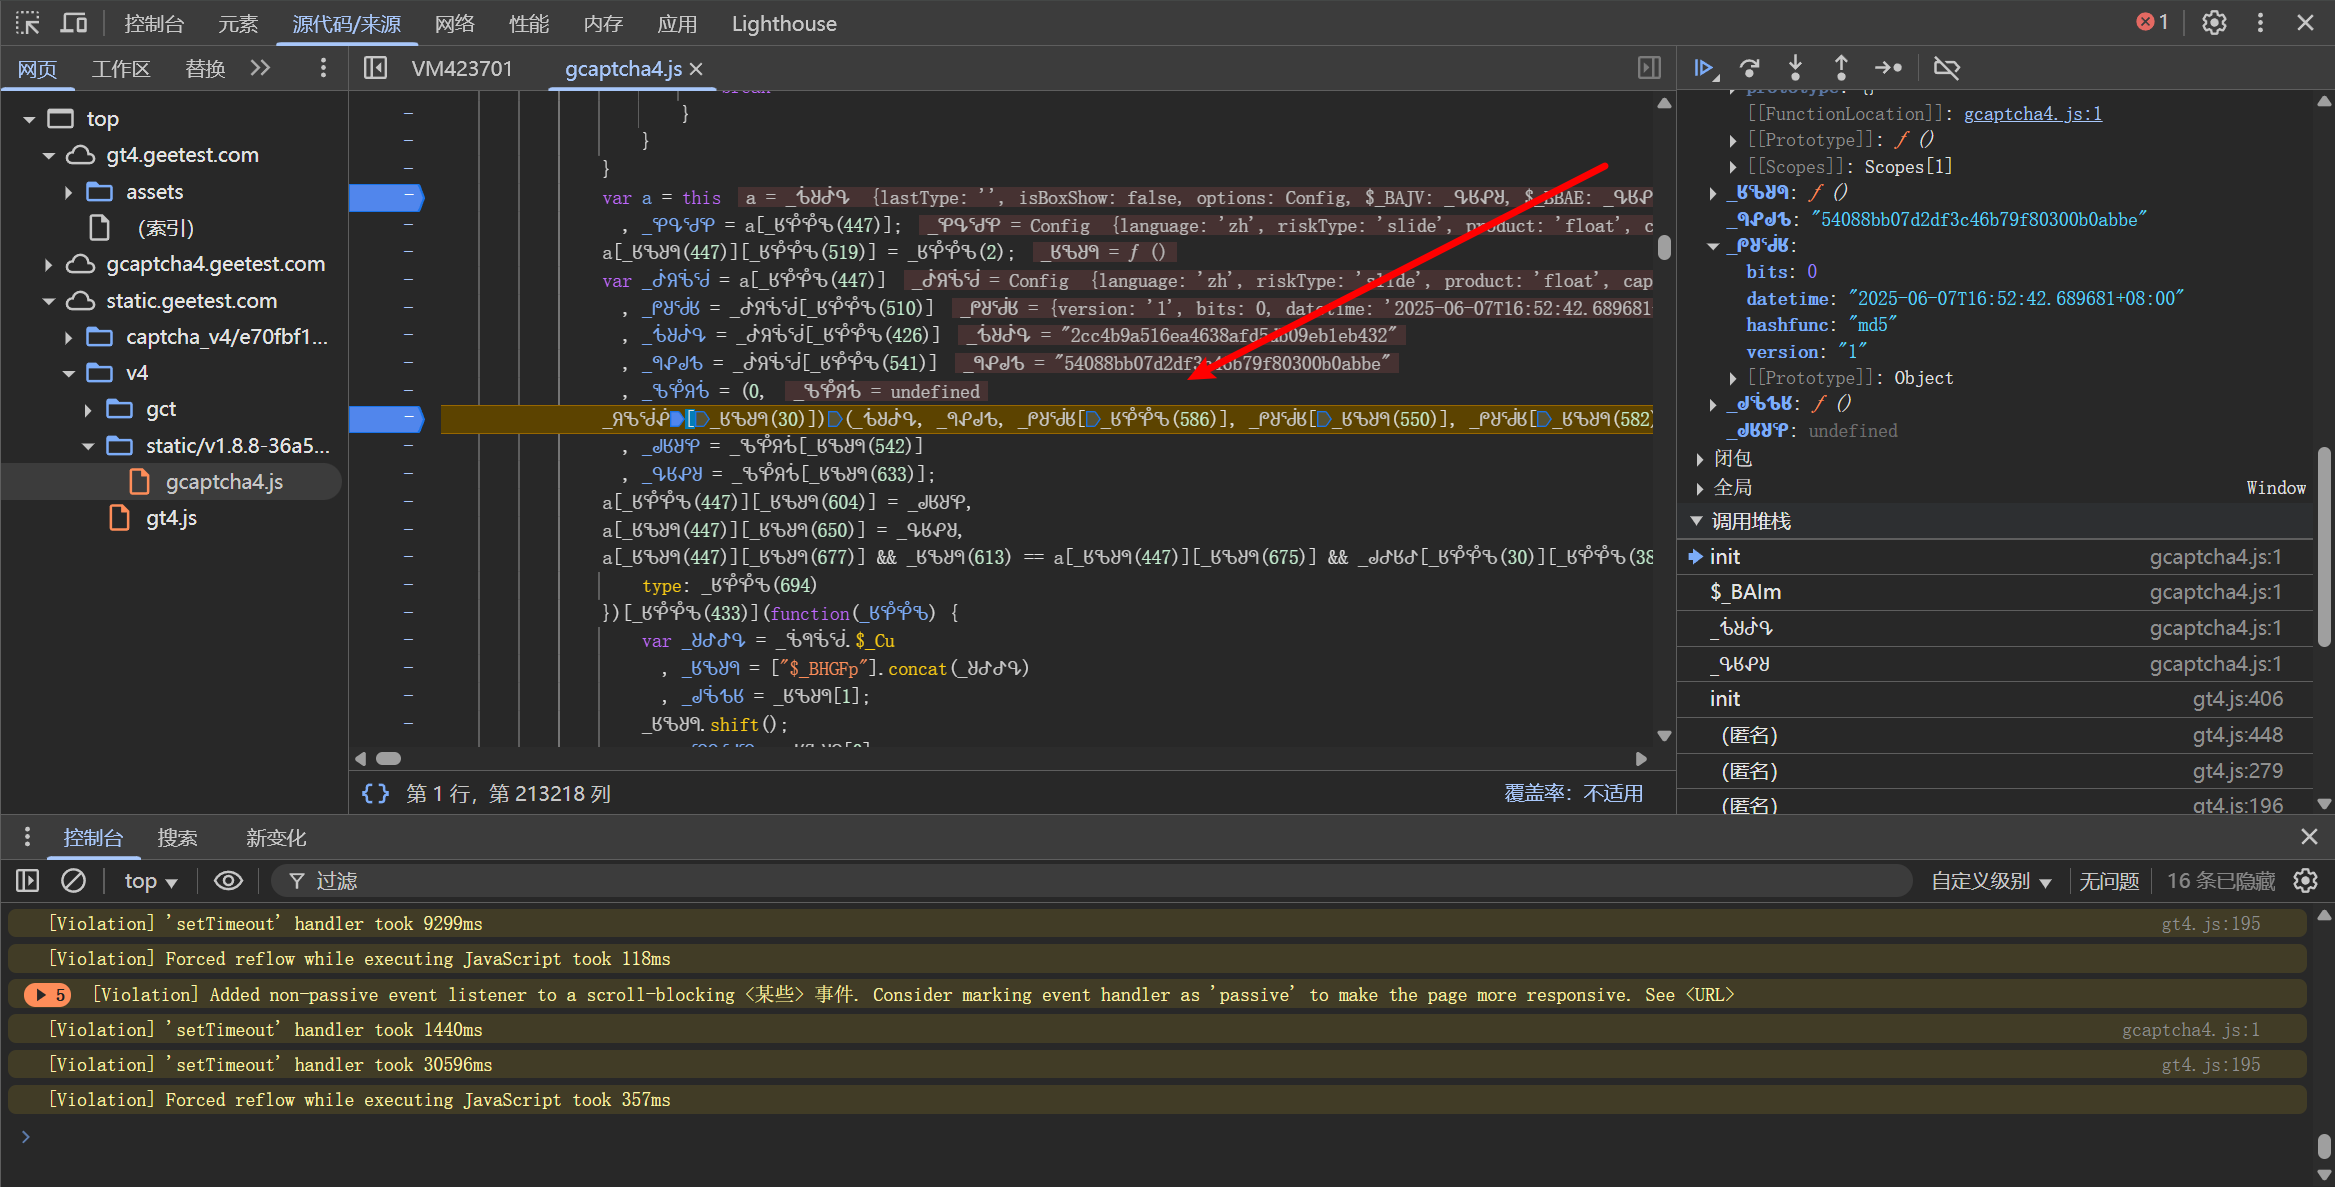Collapse static.geetest.com domain node
This screenshot has height=1187, width=2335.
click(x=49, y=301)
